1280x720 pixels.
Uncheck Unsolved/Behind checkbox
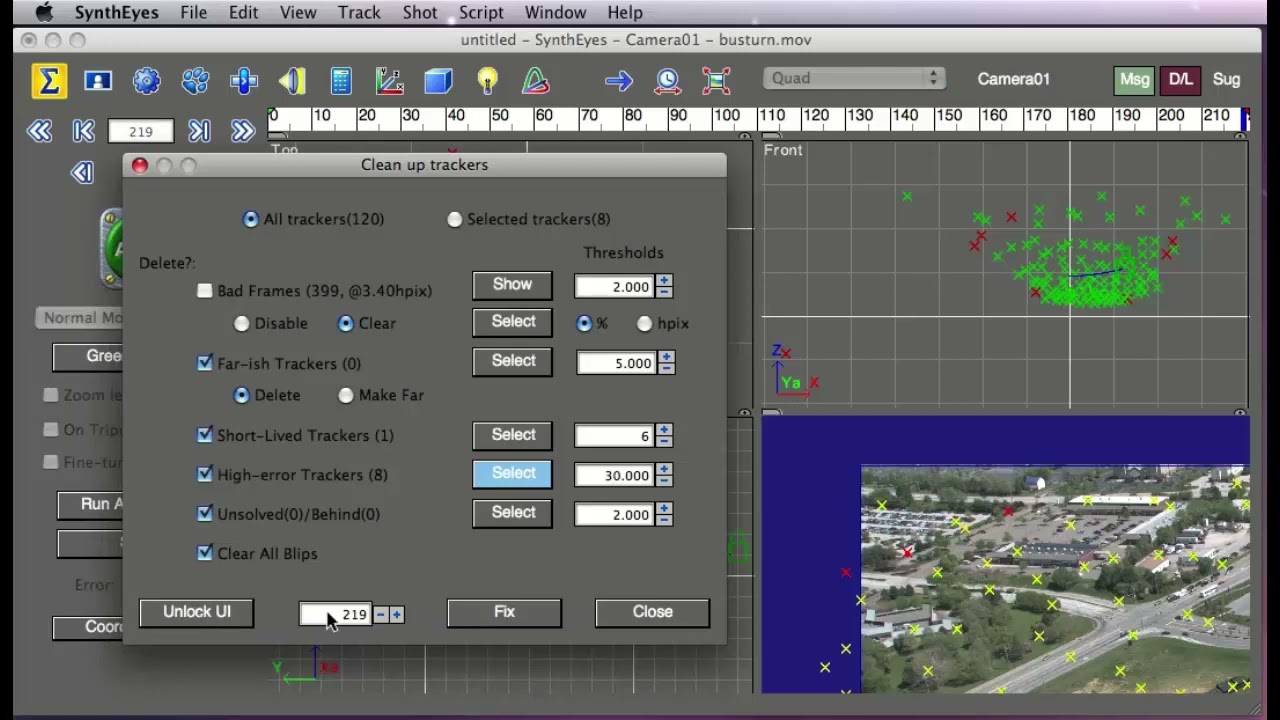(x=205, y=514)
